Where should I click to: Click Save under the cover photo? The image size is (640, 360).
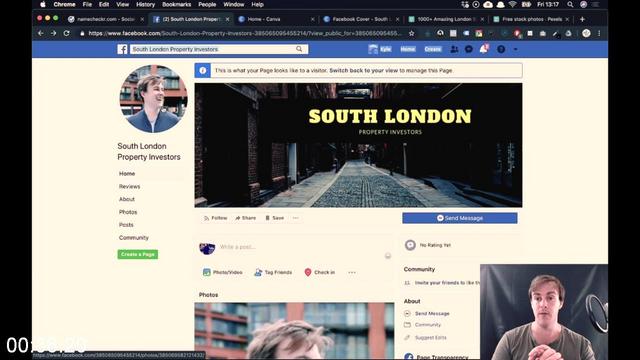pyautogui.click(x=274, y=218)
